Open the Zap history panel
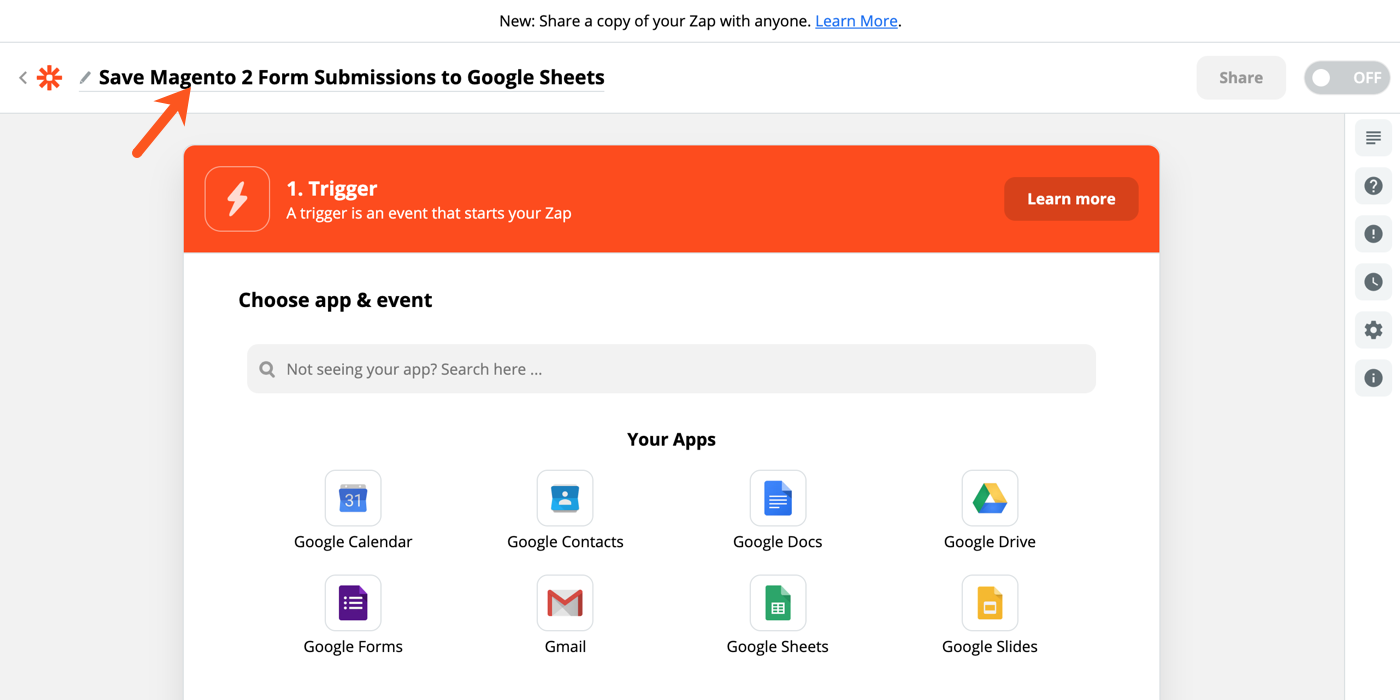The width and height of the screenshot is (1400, 700). point(1373,281)
